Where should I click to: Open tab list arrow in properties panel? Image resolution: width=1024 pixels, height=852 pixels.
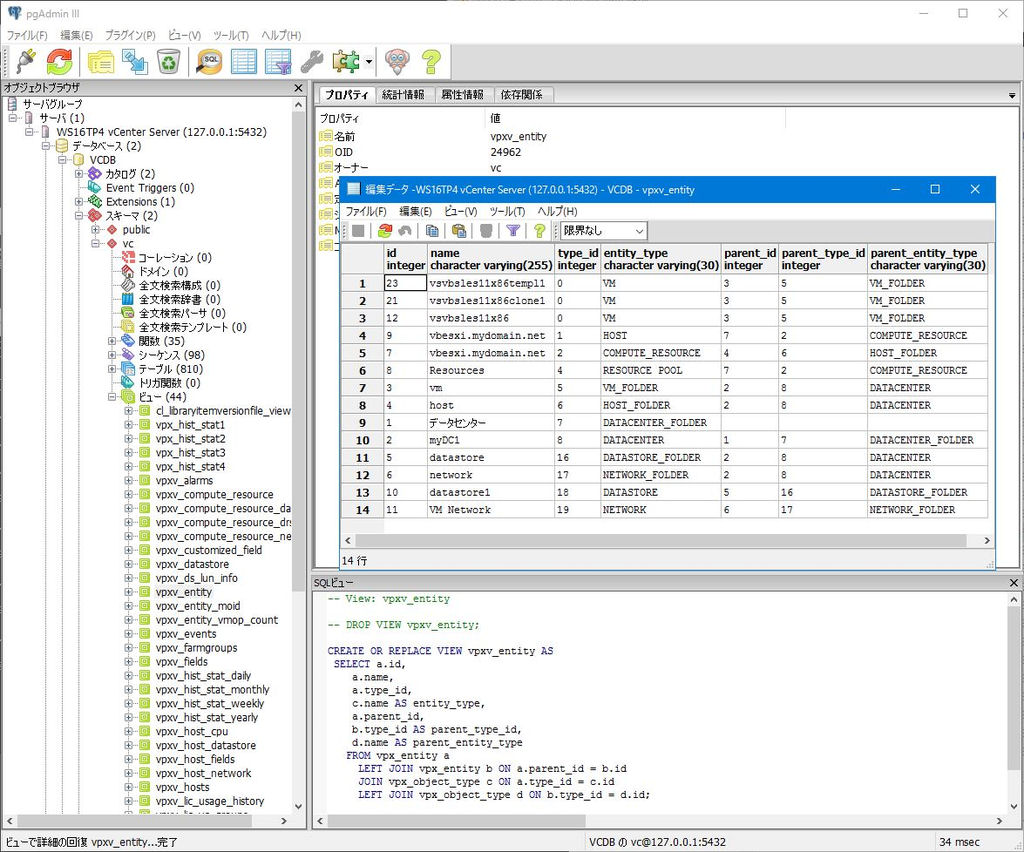[x=1012, y=95]
